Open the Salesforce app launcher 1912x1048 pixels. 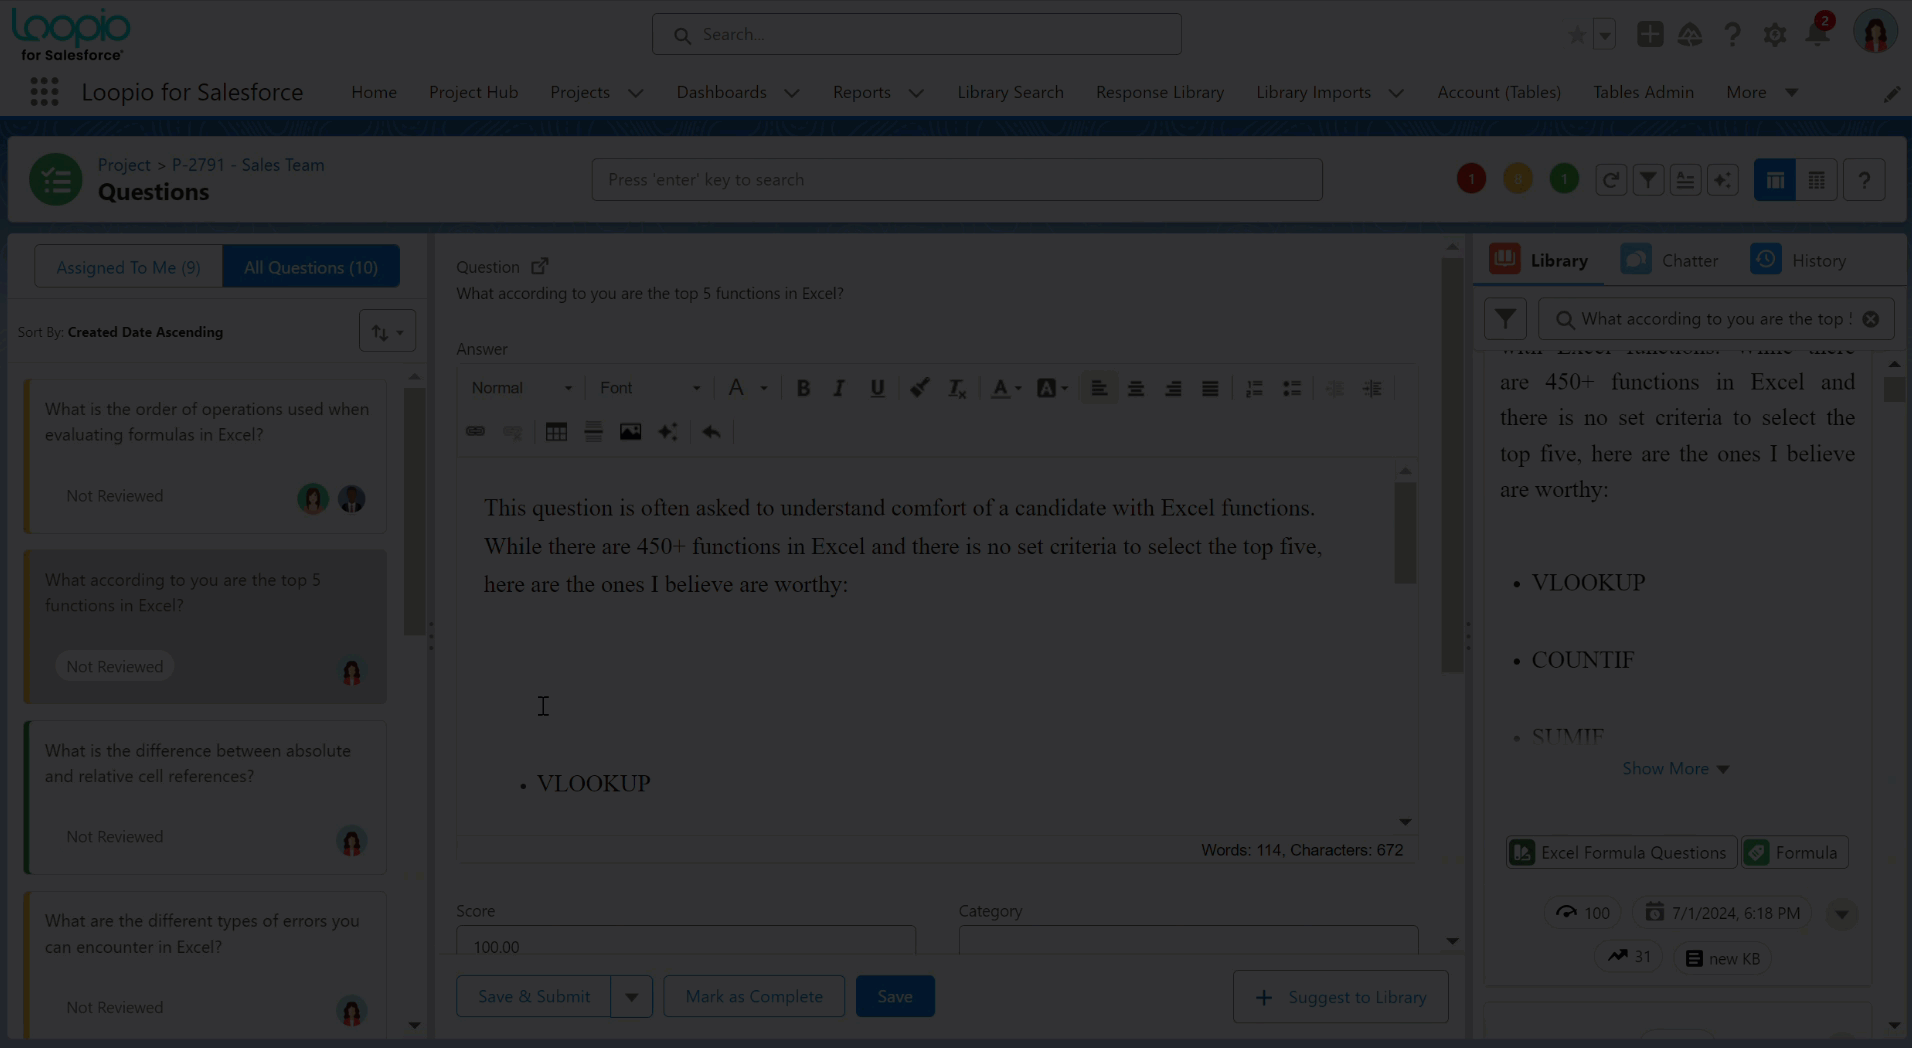[44, 92]
